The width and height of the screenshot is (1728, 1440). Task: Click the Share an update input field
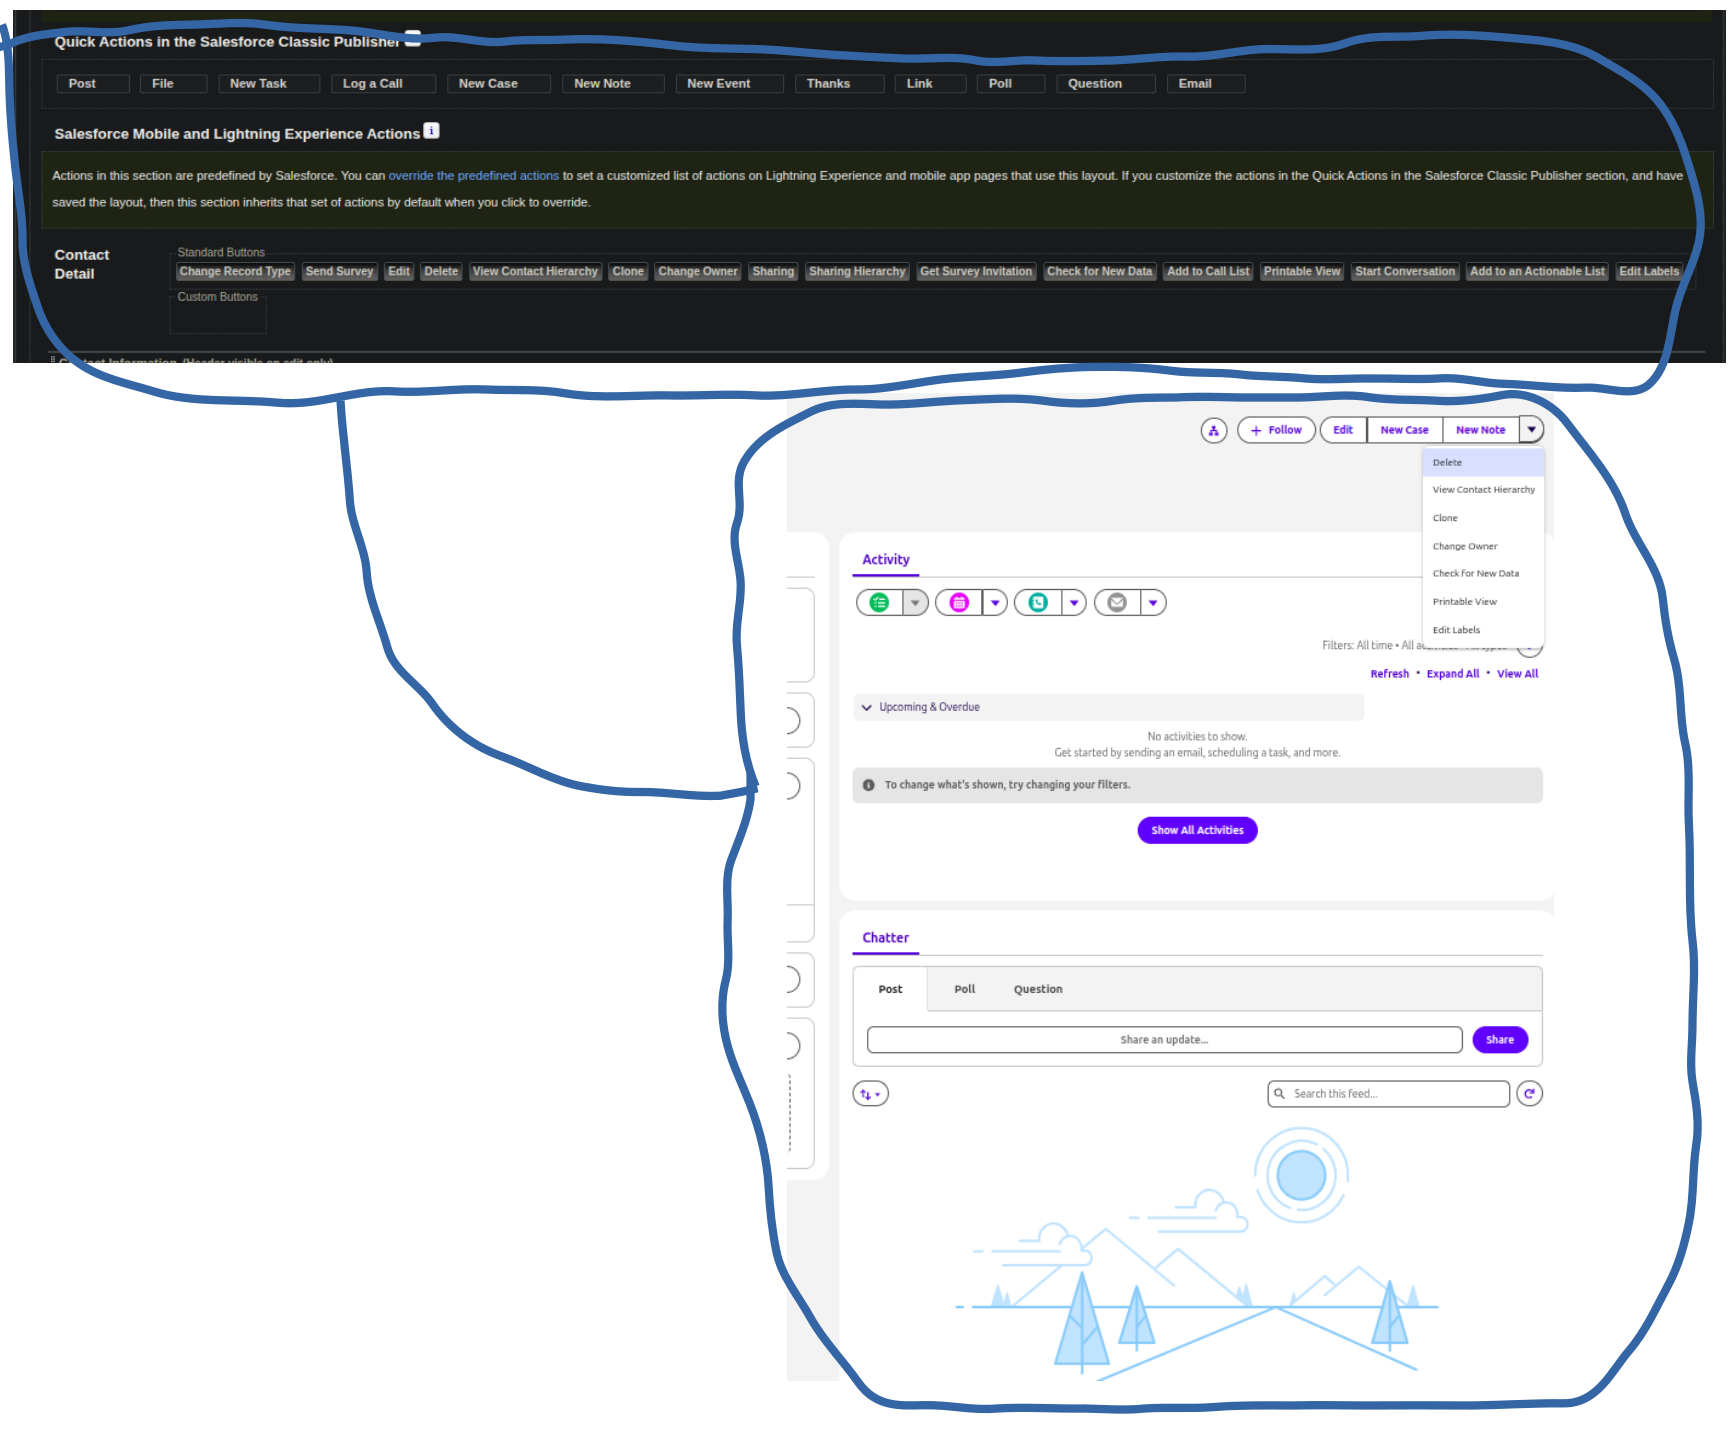click(1164, 1040)
